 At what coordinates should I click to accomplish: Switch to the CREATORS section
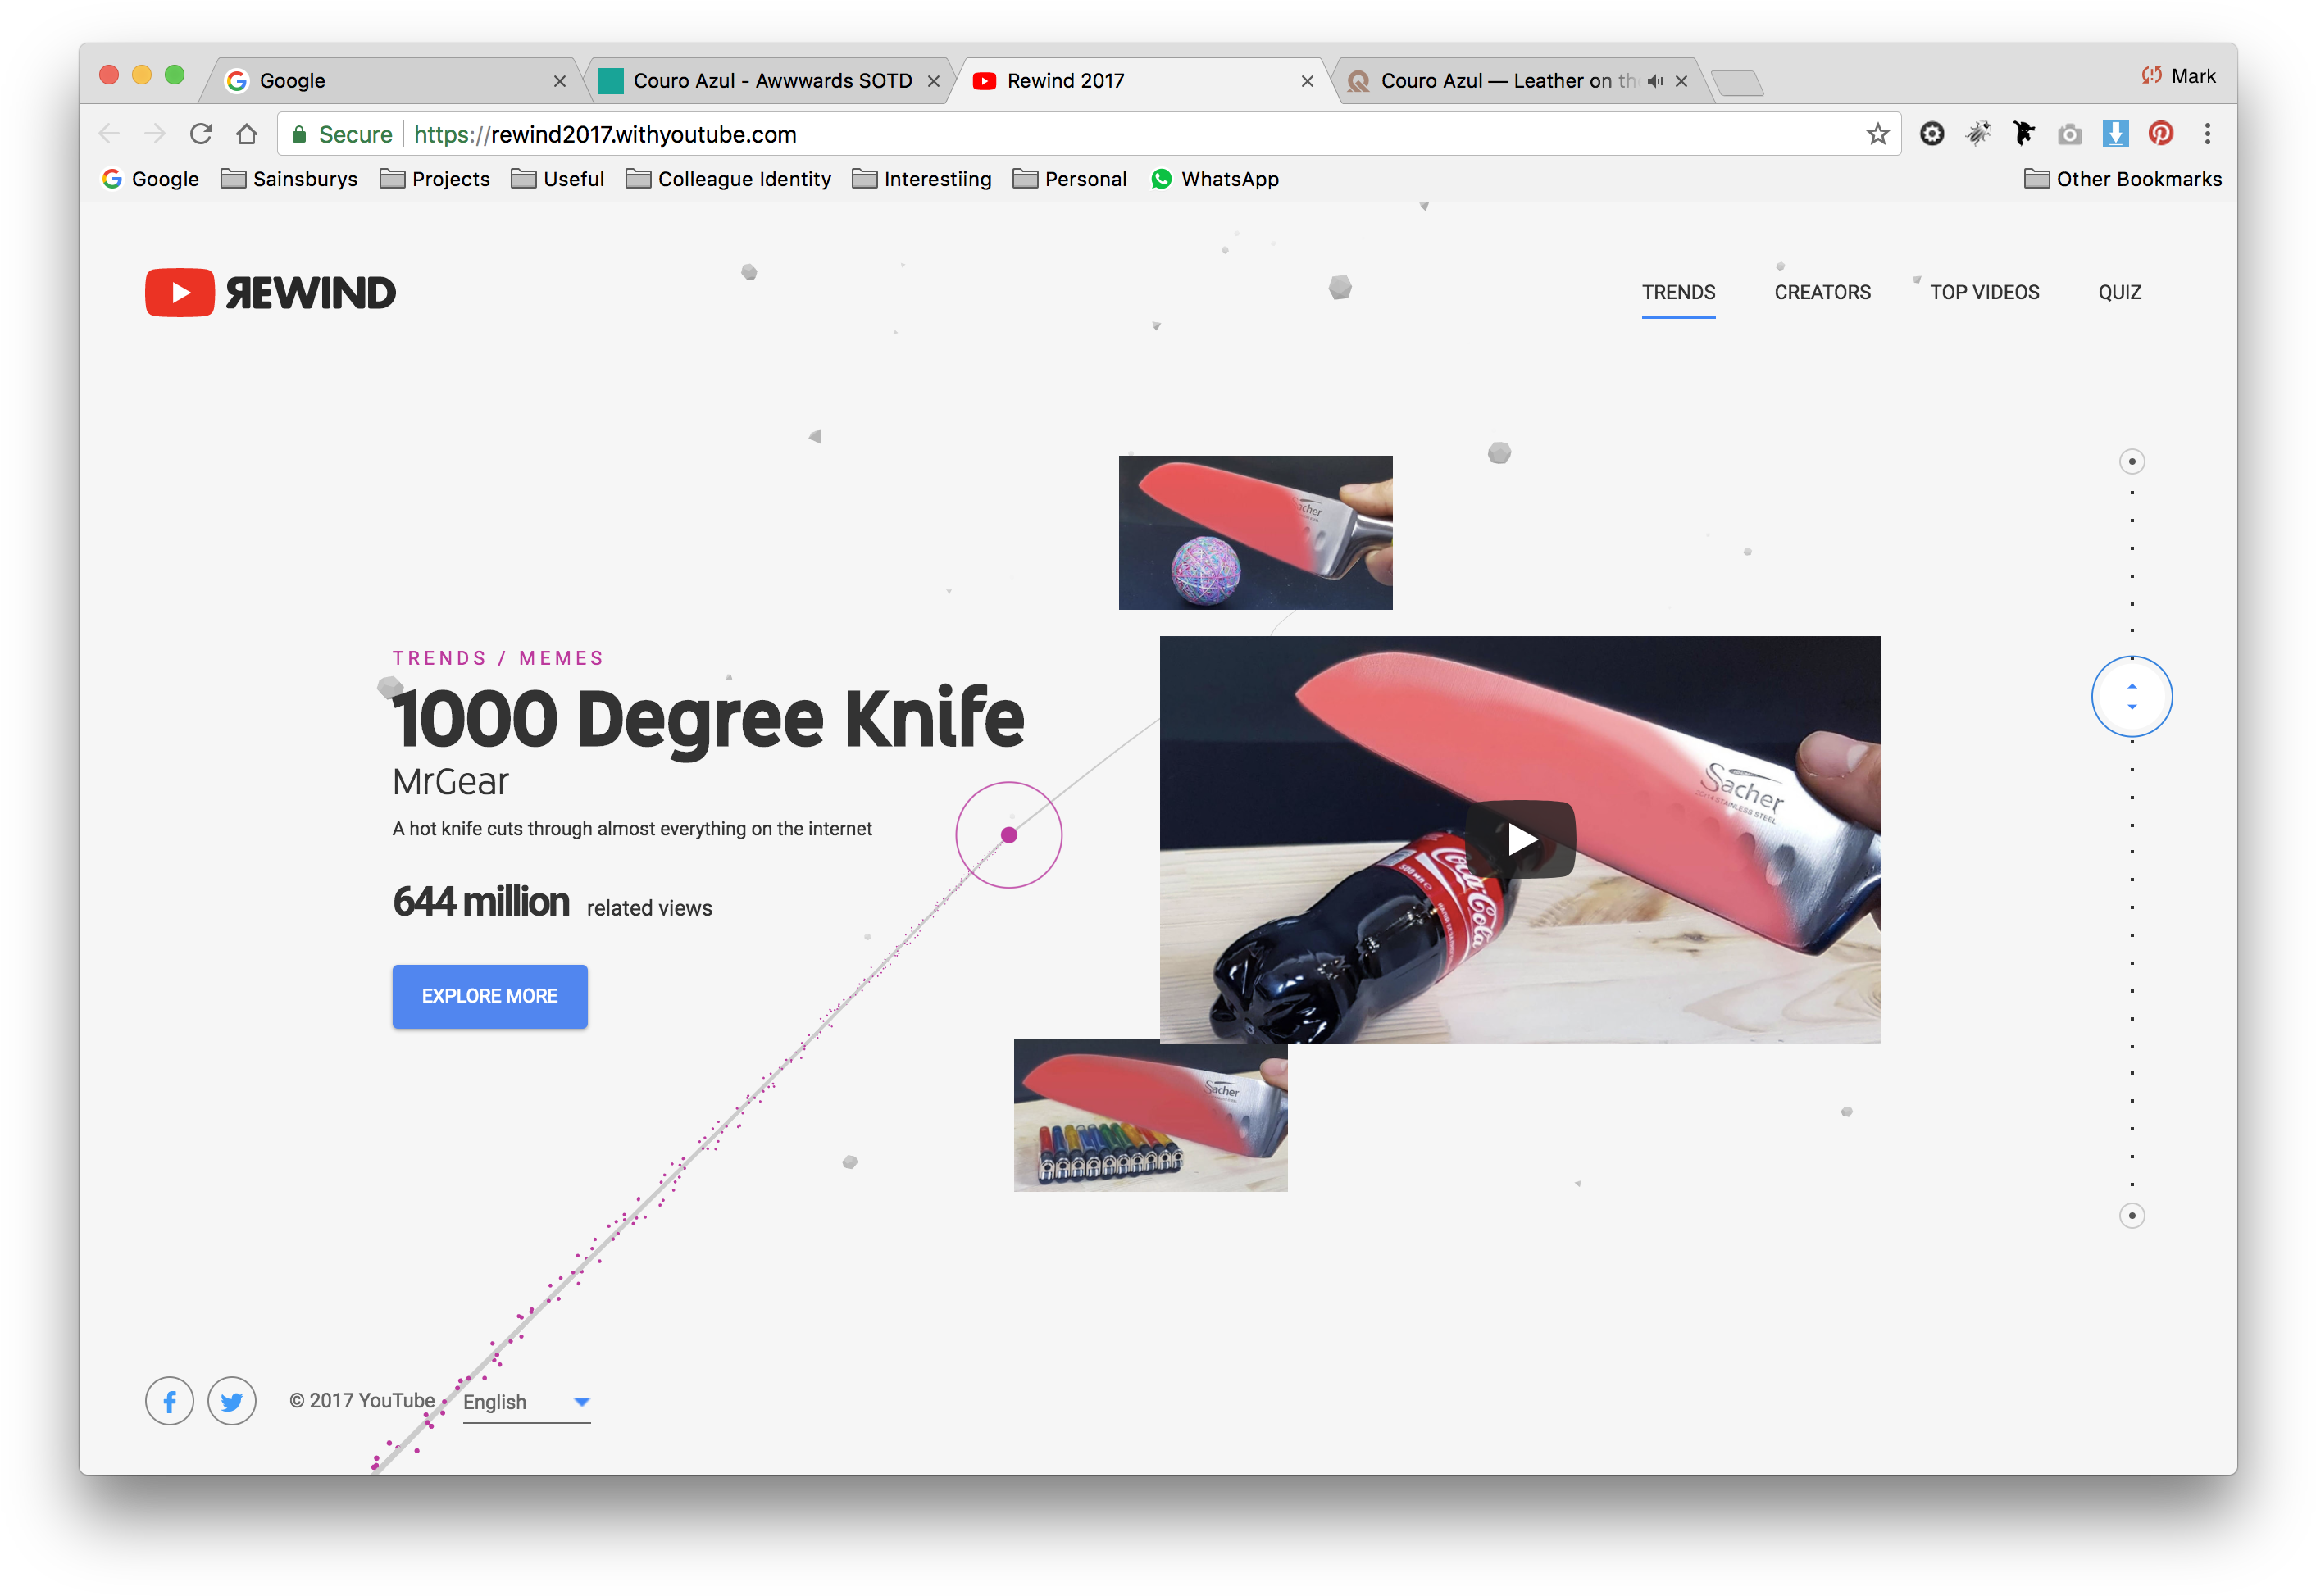(x=1822, y=292)
